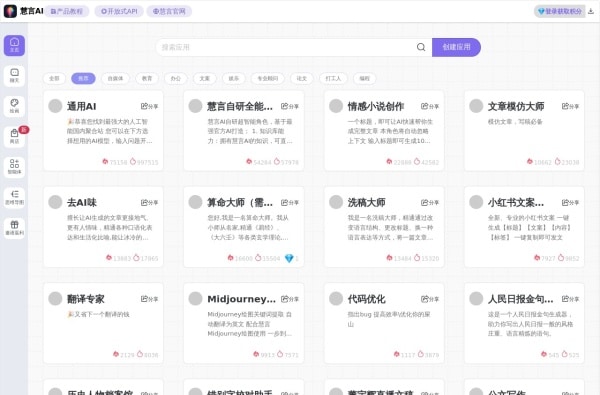Select the 打工人 category tab
600x395 pixels.
(x=333, y=78)
